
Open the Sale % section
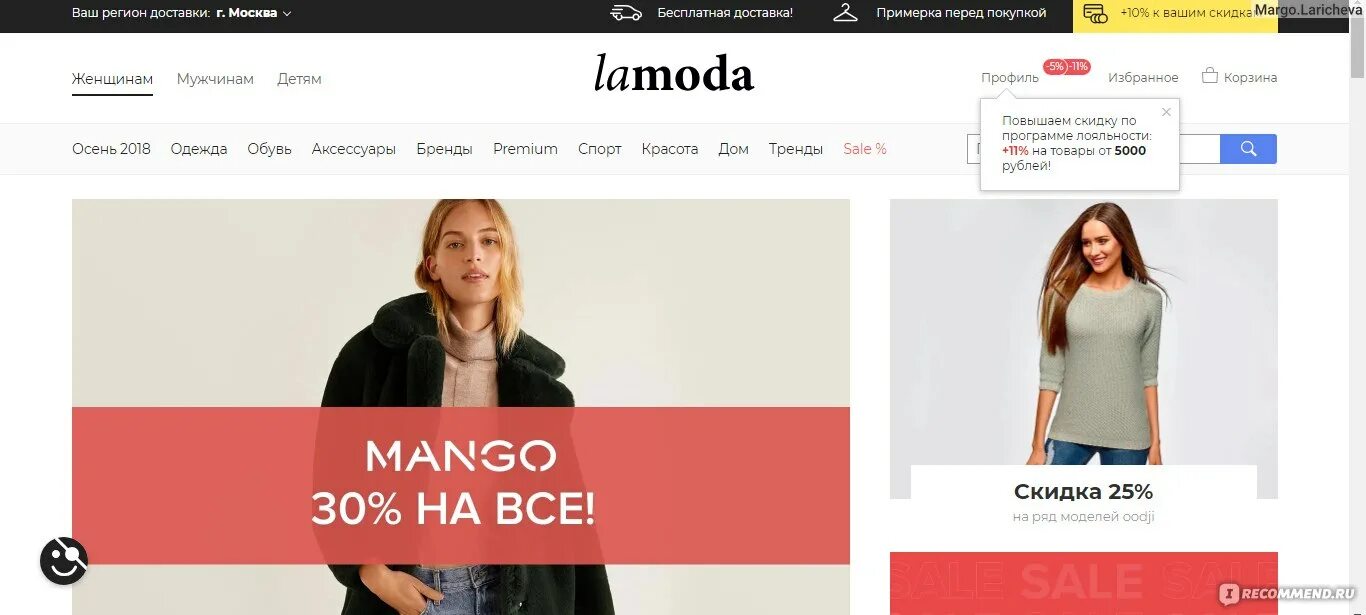[865, 149]
